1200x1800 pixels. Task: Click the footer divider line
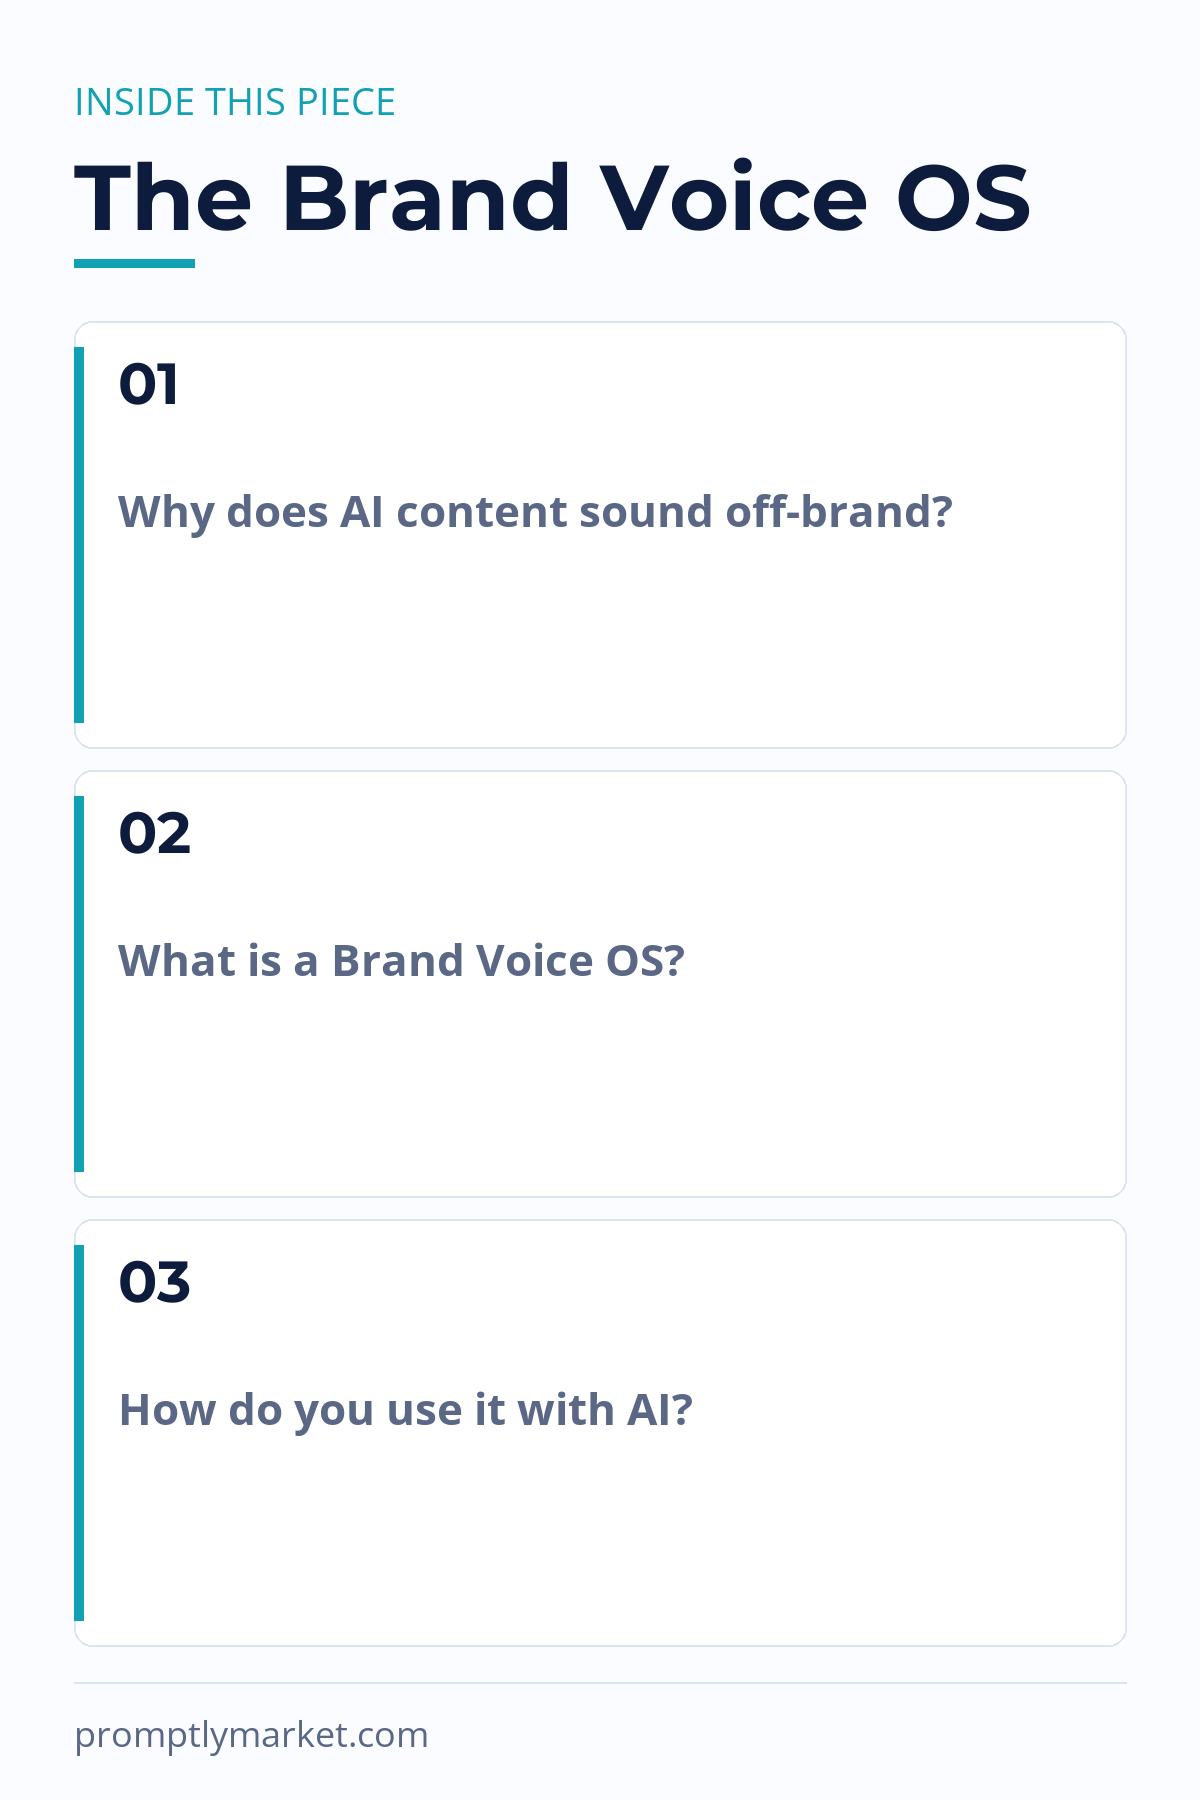600,1683
